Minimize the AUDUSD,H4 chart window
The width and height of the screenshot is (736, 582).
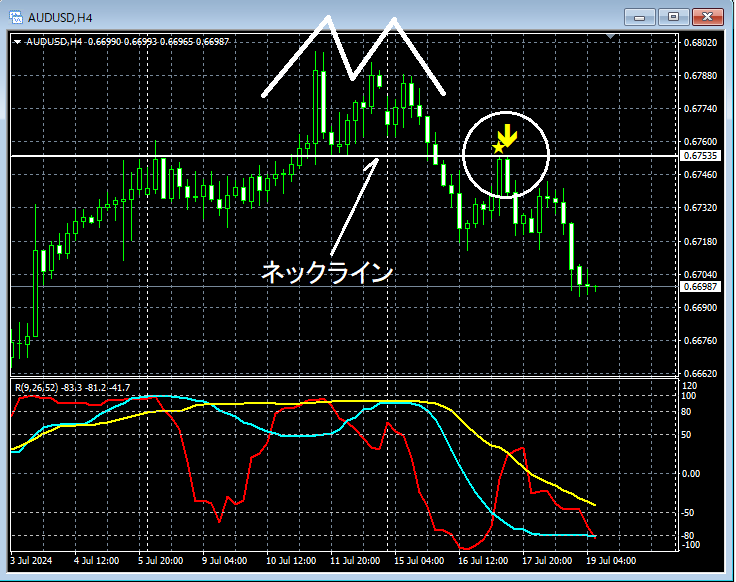click(639, 17)
